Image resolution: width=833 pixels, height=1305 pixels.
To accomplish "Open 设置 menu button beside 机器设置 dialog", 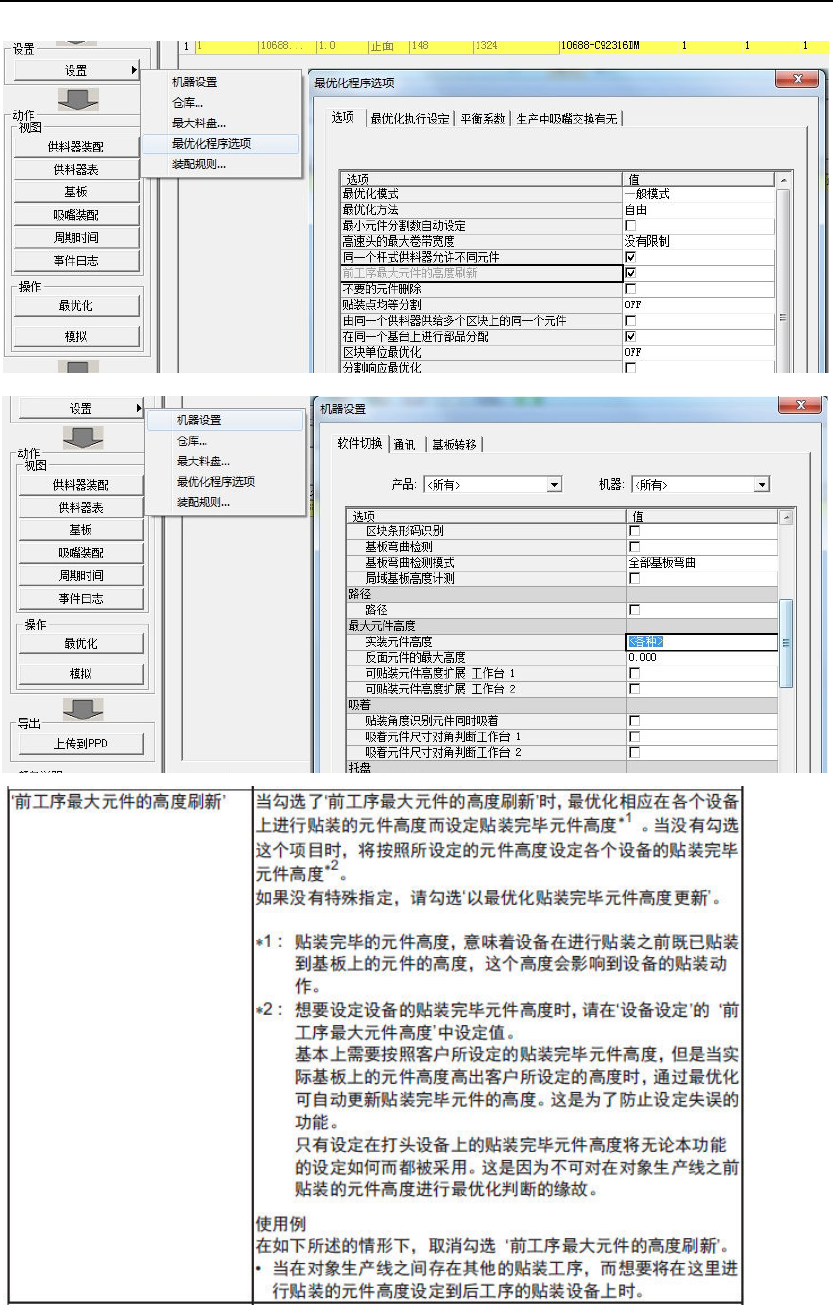I will tap(80, 408).
